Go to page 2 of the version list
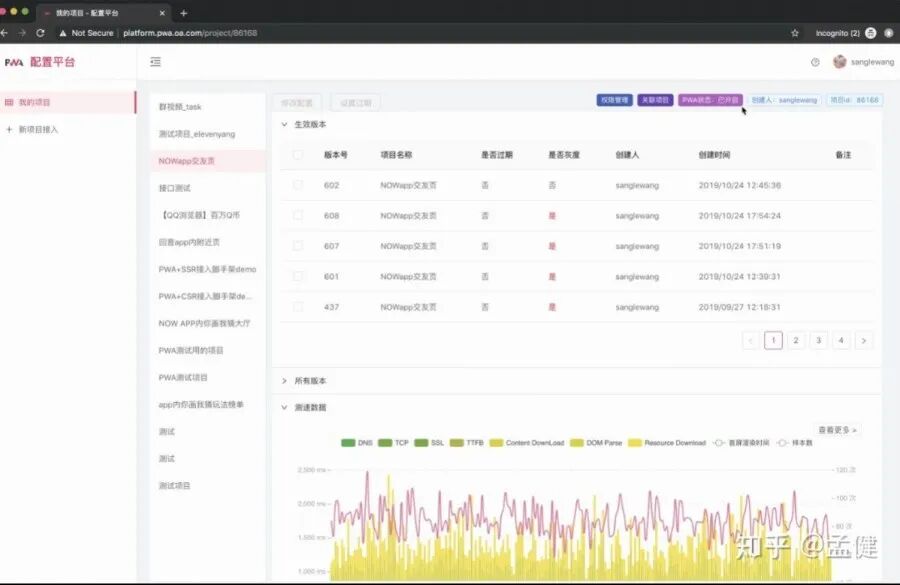This screenshot has width=900, height=585. [795, 340]
